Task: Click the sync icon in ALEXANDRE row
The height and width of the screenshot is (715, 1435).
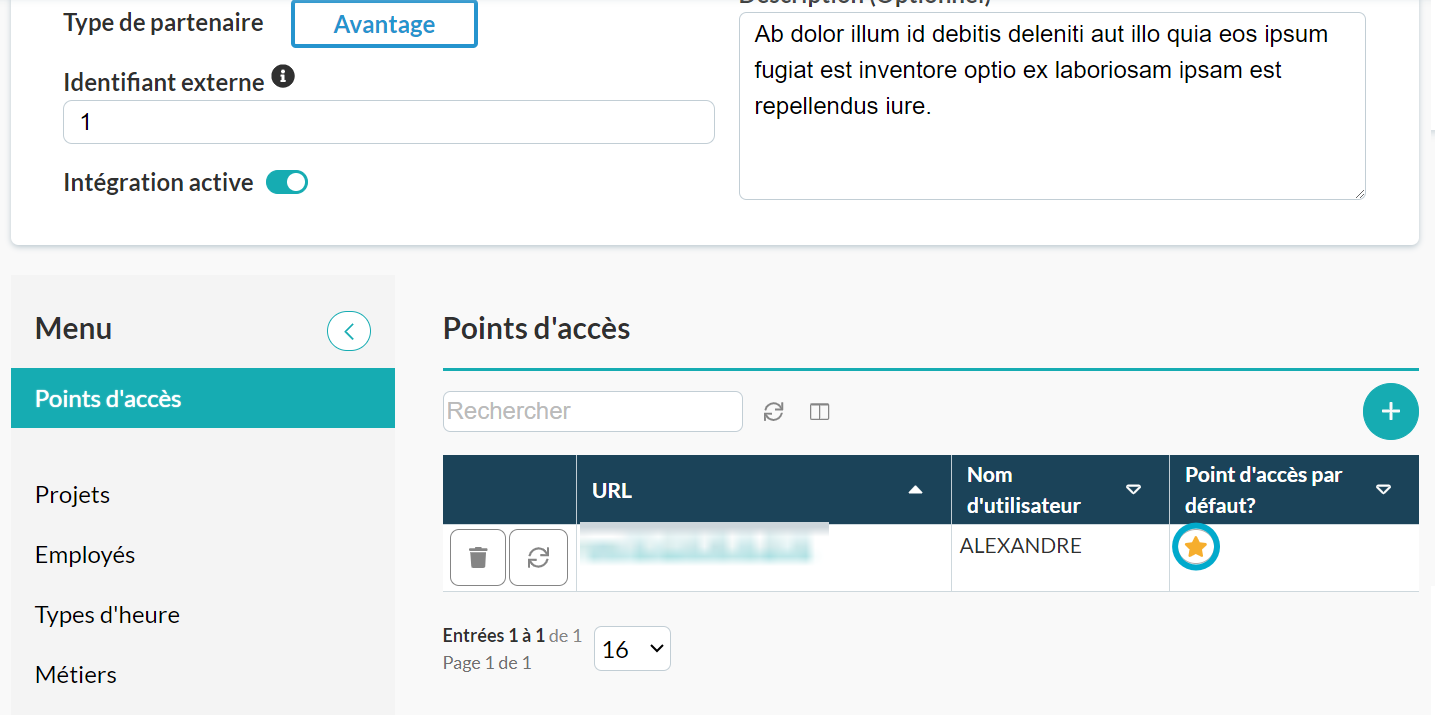Action: [538, 557]
